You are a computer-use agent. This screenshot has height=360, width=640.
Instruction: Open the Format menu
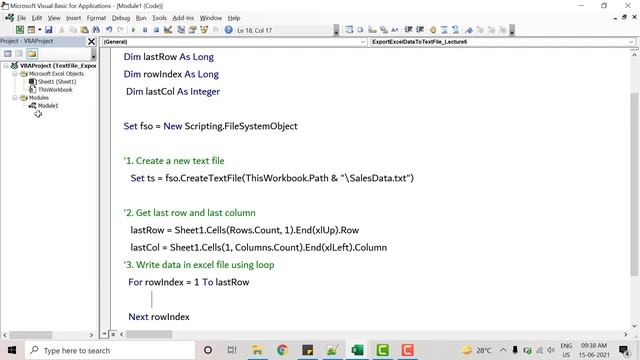pos(96,18)
